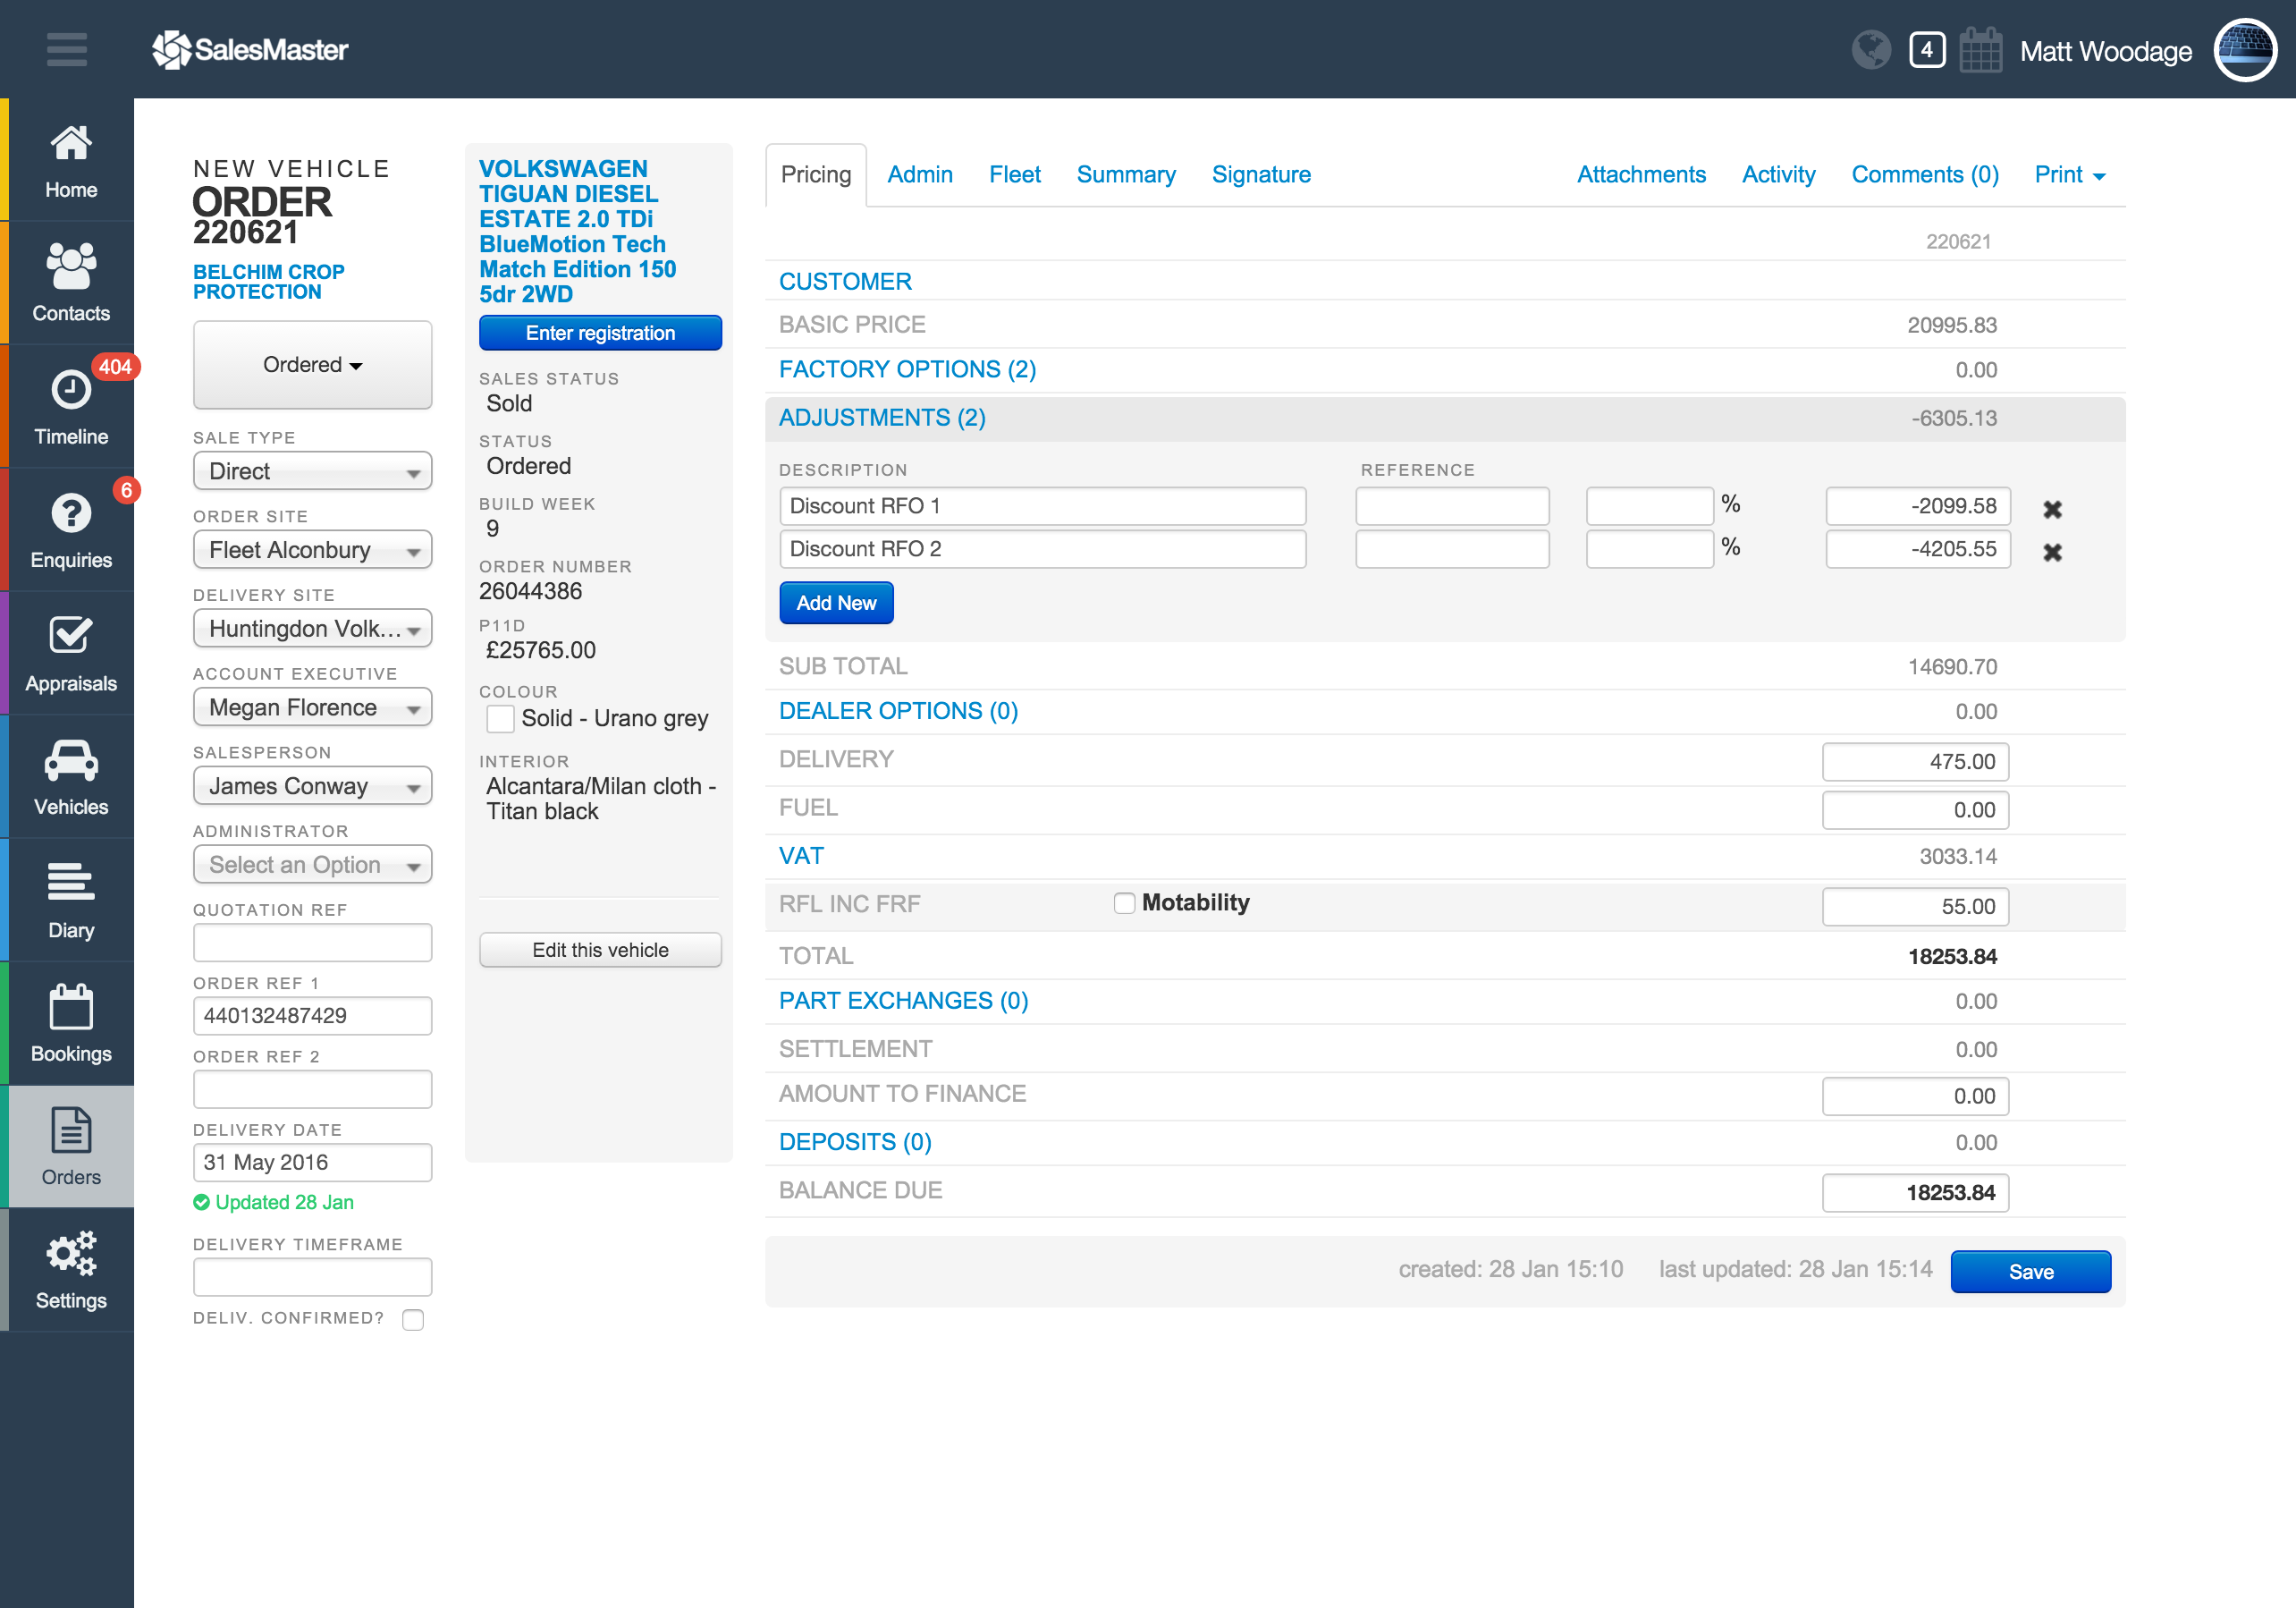This screenshot has width=2296, height=1608.
Task: Open the Contacts sidebar icon
Action: click(70, 283)
